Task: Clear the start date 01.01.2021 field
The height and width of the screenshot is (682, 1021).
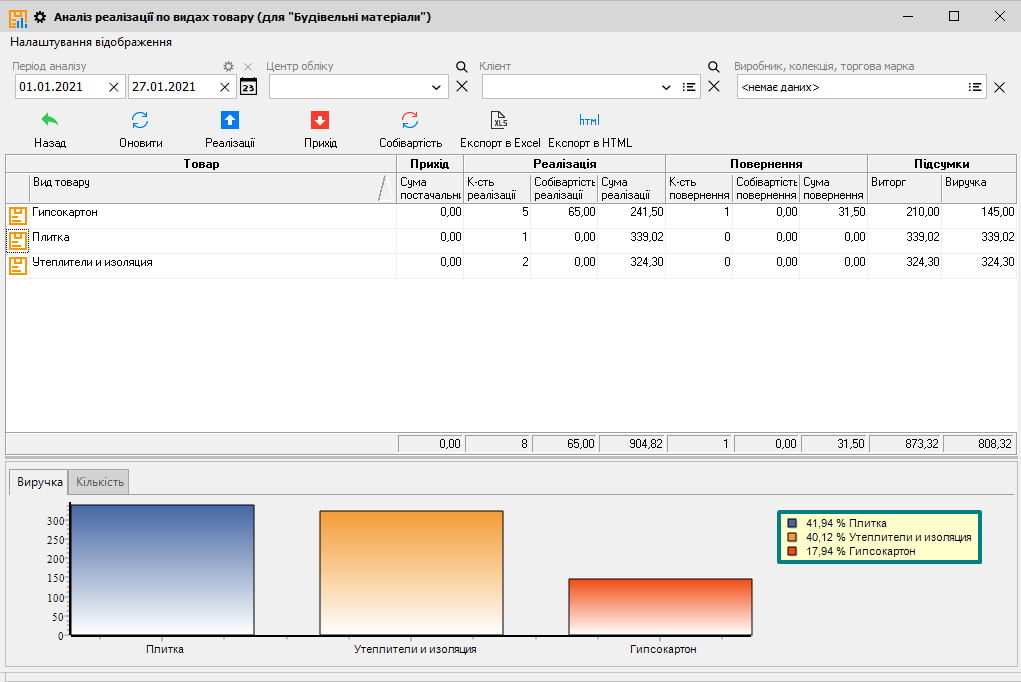Action: coord(113,87)
